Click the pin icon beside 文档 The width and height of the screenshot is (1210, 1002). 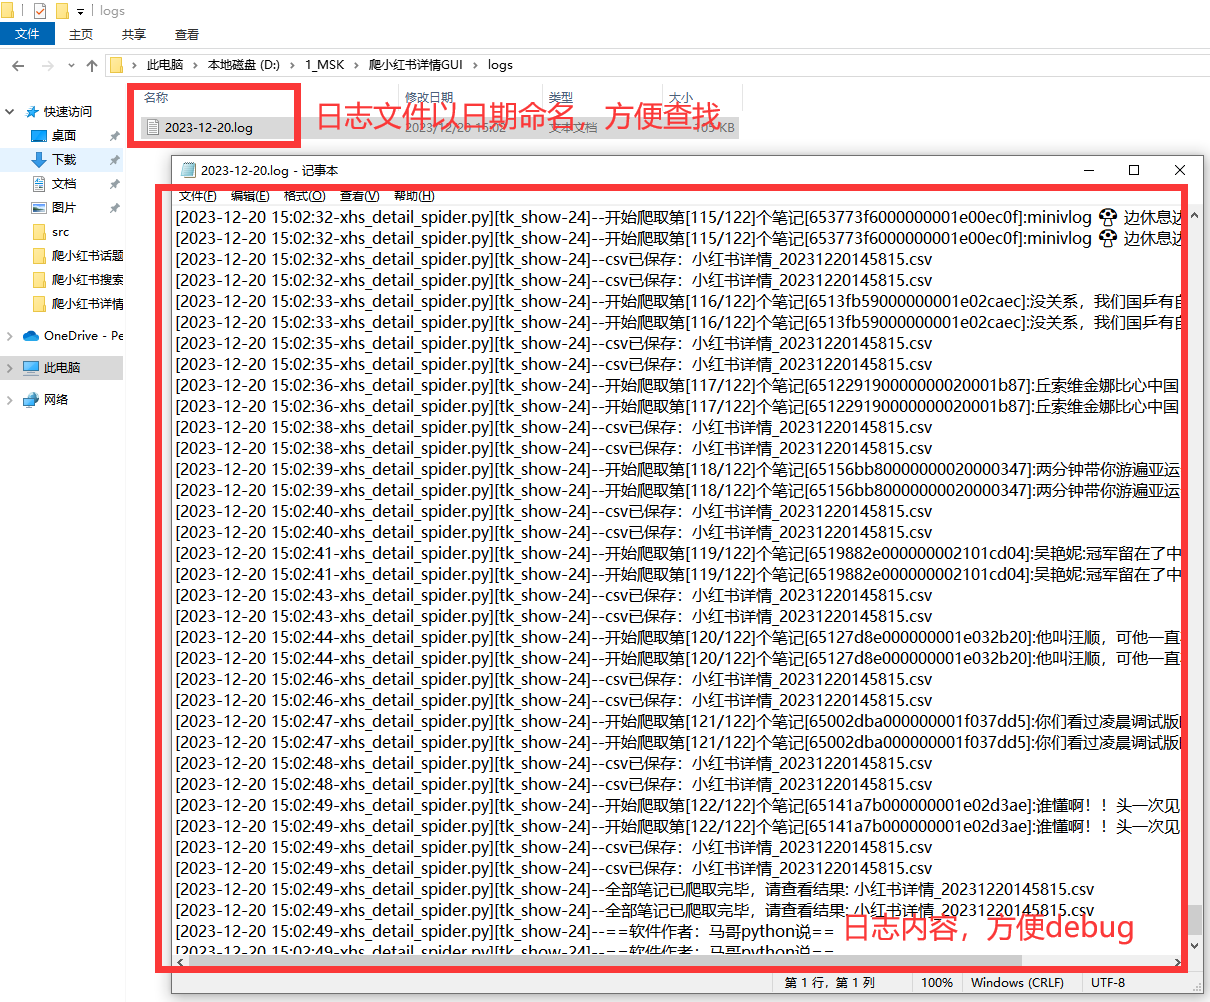tap(115, 184)
